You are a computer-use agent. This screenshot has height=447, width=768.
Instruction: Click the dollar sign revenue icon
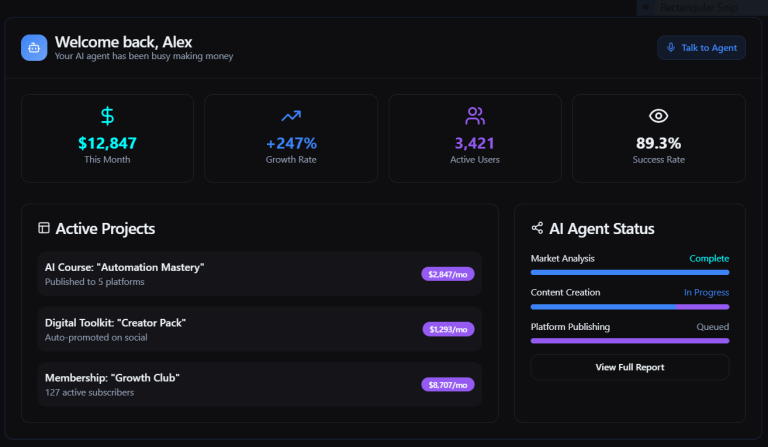click(x=107, y=116)
